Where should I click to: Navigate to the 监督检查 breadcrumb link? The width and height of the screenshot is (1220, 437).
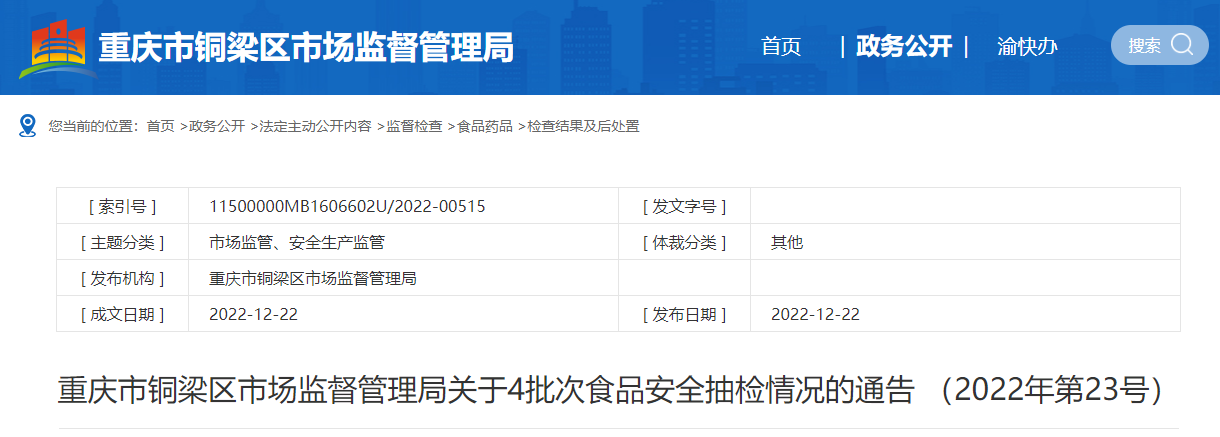[414, 126]
